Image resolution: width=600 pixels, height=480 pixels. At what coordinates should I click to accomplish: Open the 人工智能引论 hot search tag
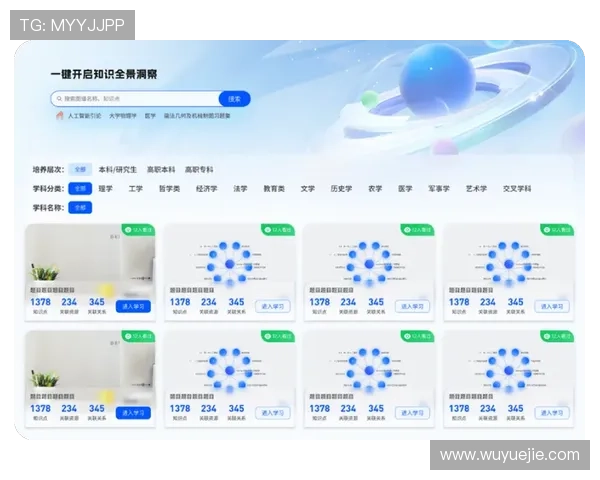(85, 116)
